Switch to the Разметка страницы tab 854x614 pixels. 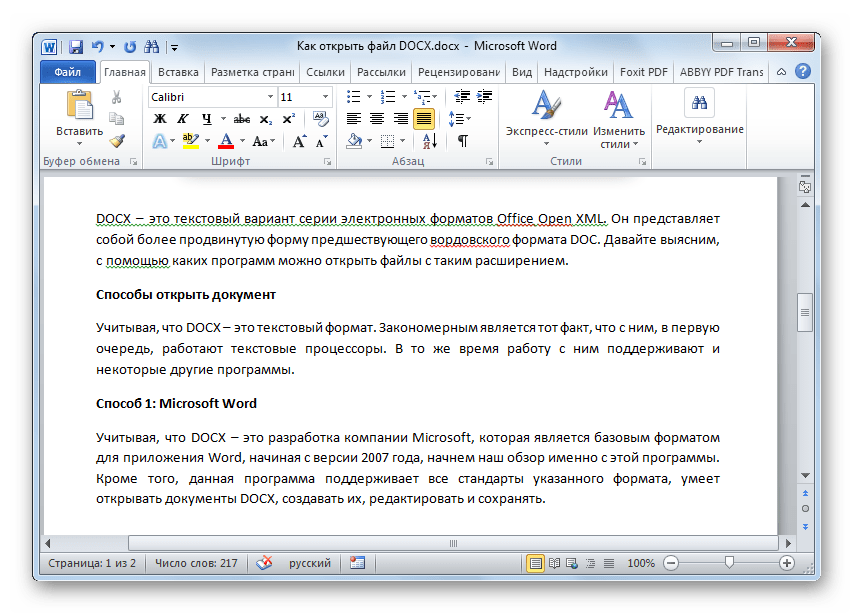tap(253, 72)
